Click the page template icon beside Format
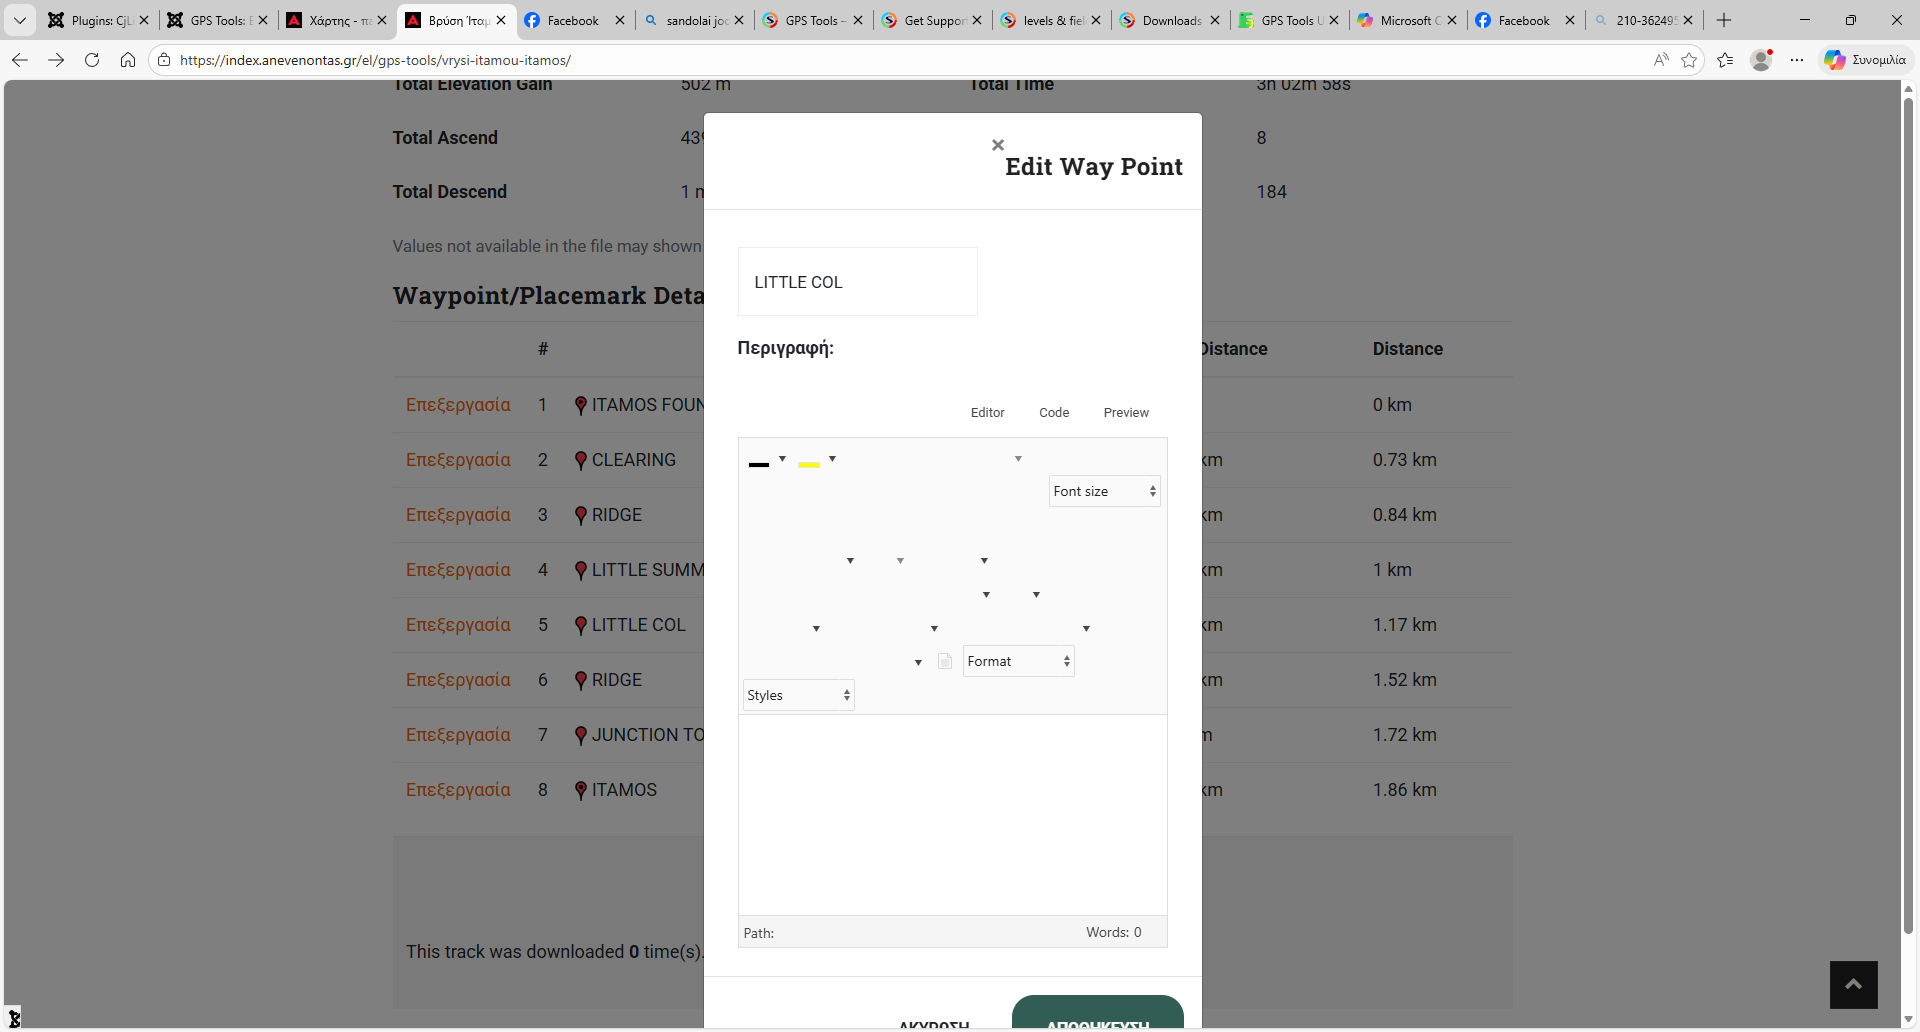The image size is (1920, 1032). click(x=945, y=661)
